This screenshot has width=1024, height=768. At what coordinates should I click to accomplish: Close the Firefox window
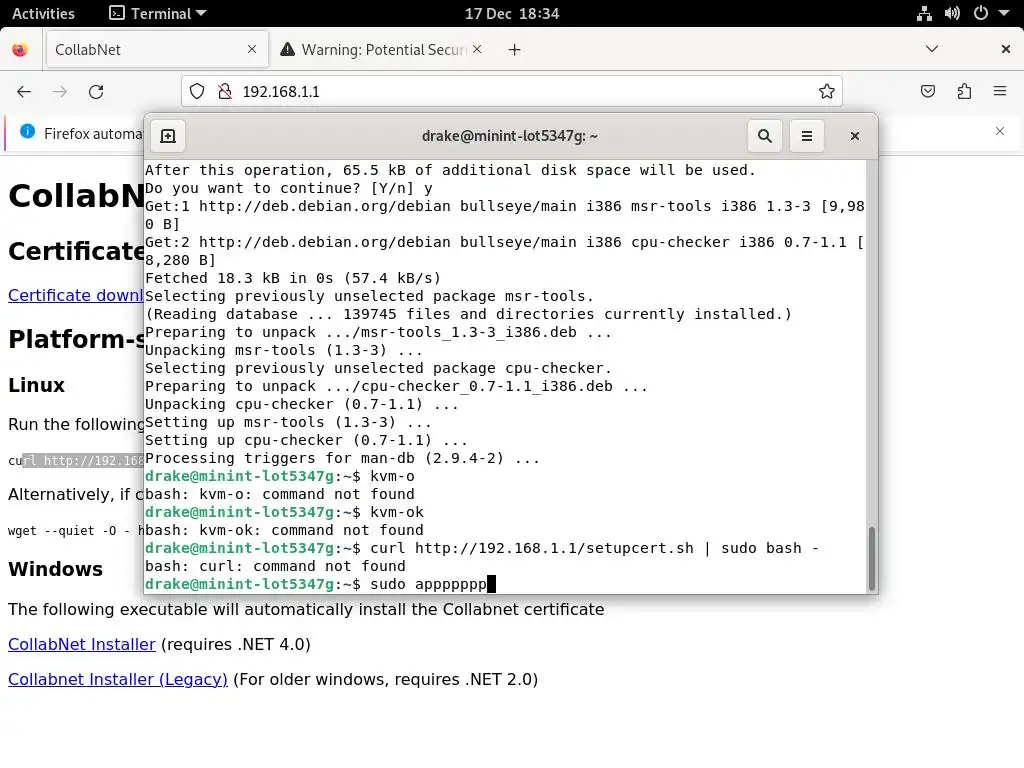(x=1006, y=49)
